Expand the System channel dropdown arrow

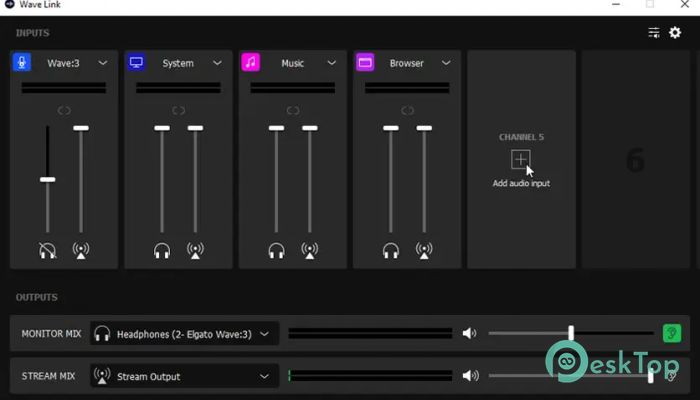point(217,63)
